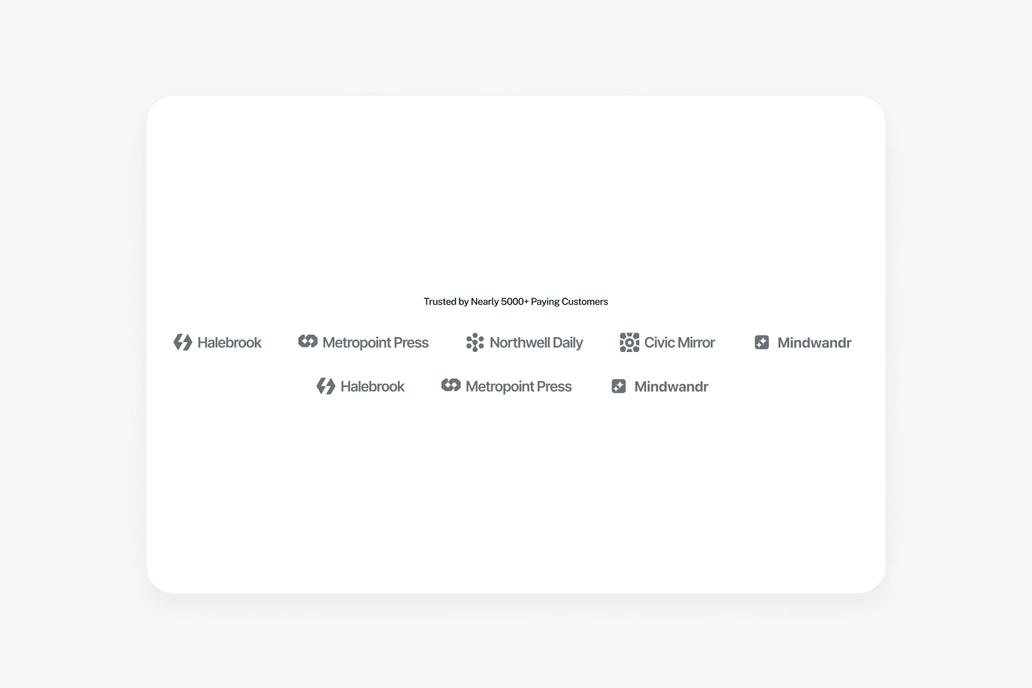1032x688 pixels.
Task: Open the Mindwandr name in the top row
Action: coord(814,342)
